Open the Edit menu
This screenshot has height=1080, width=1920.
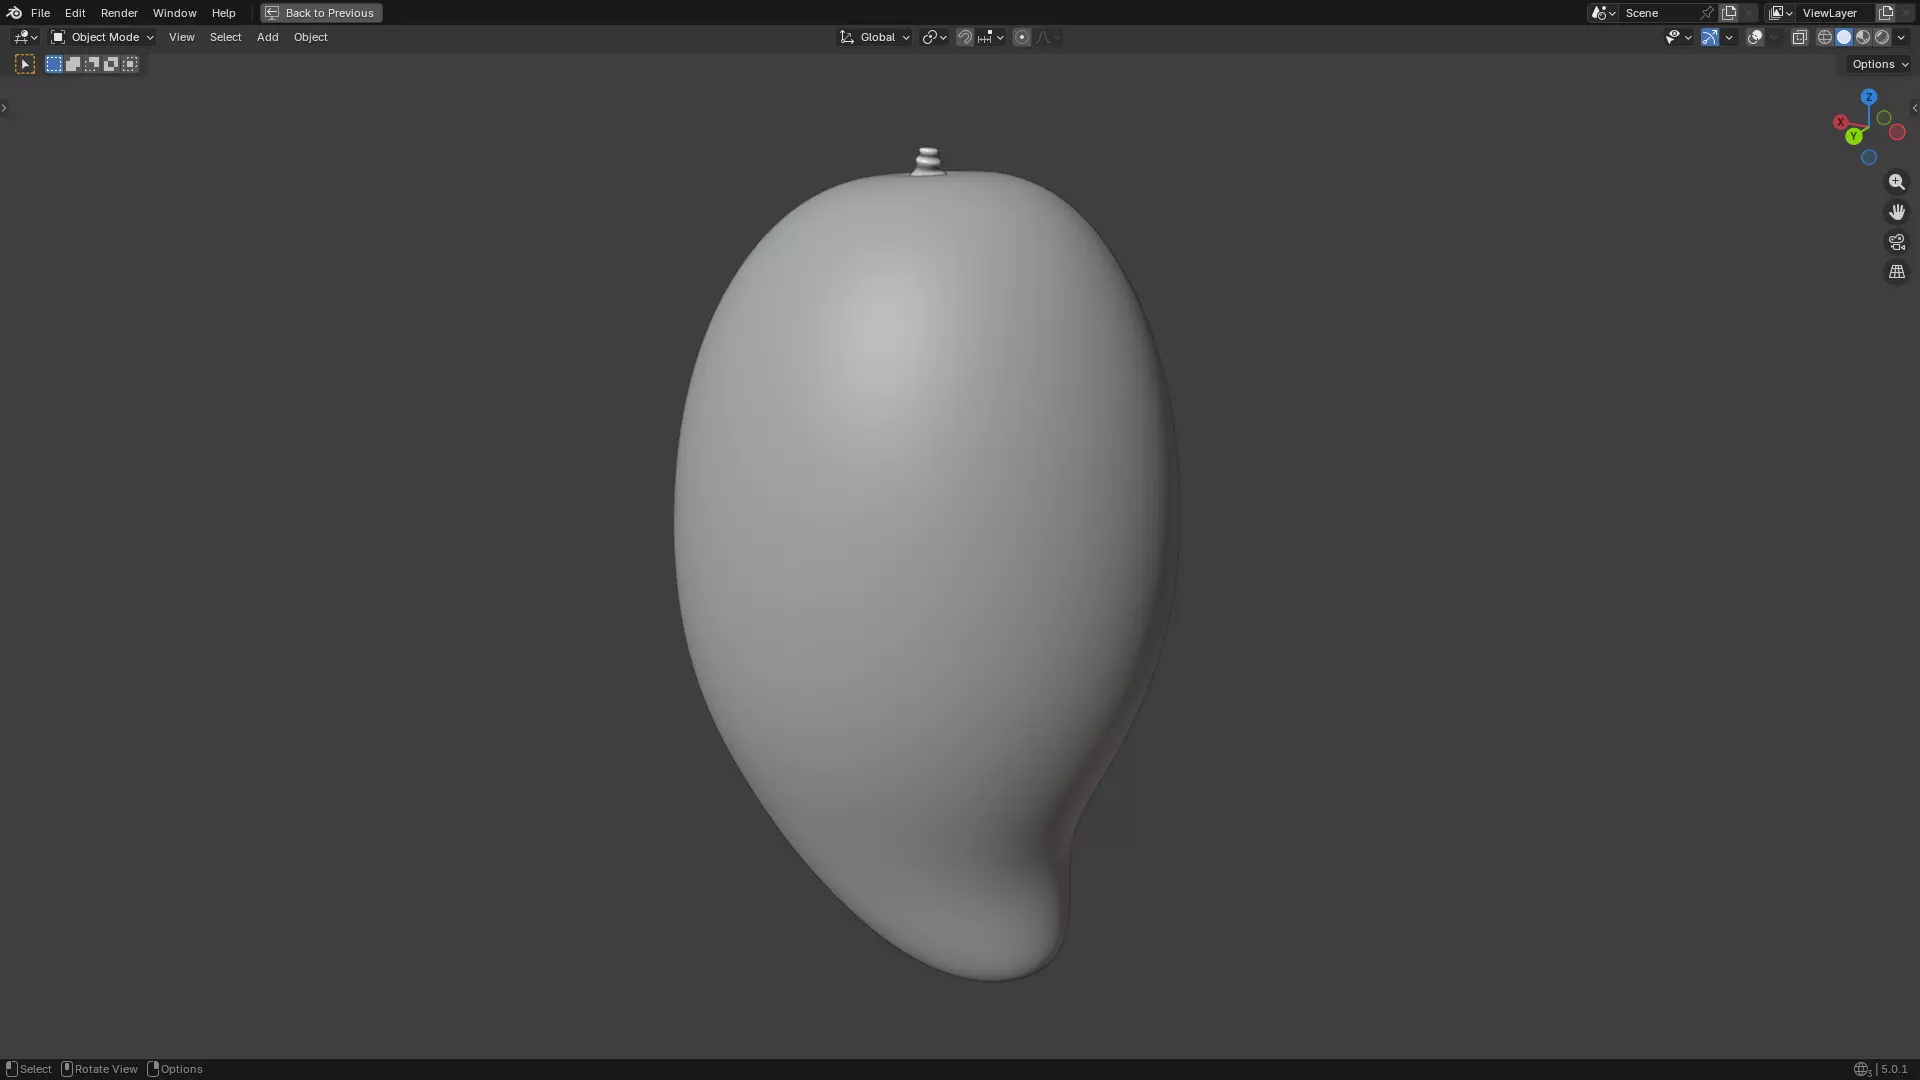75,13
